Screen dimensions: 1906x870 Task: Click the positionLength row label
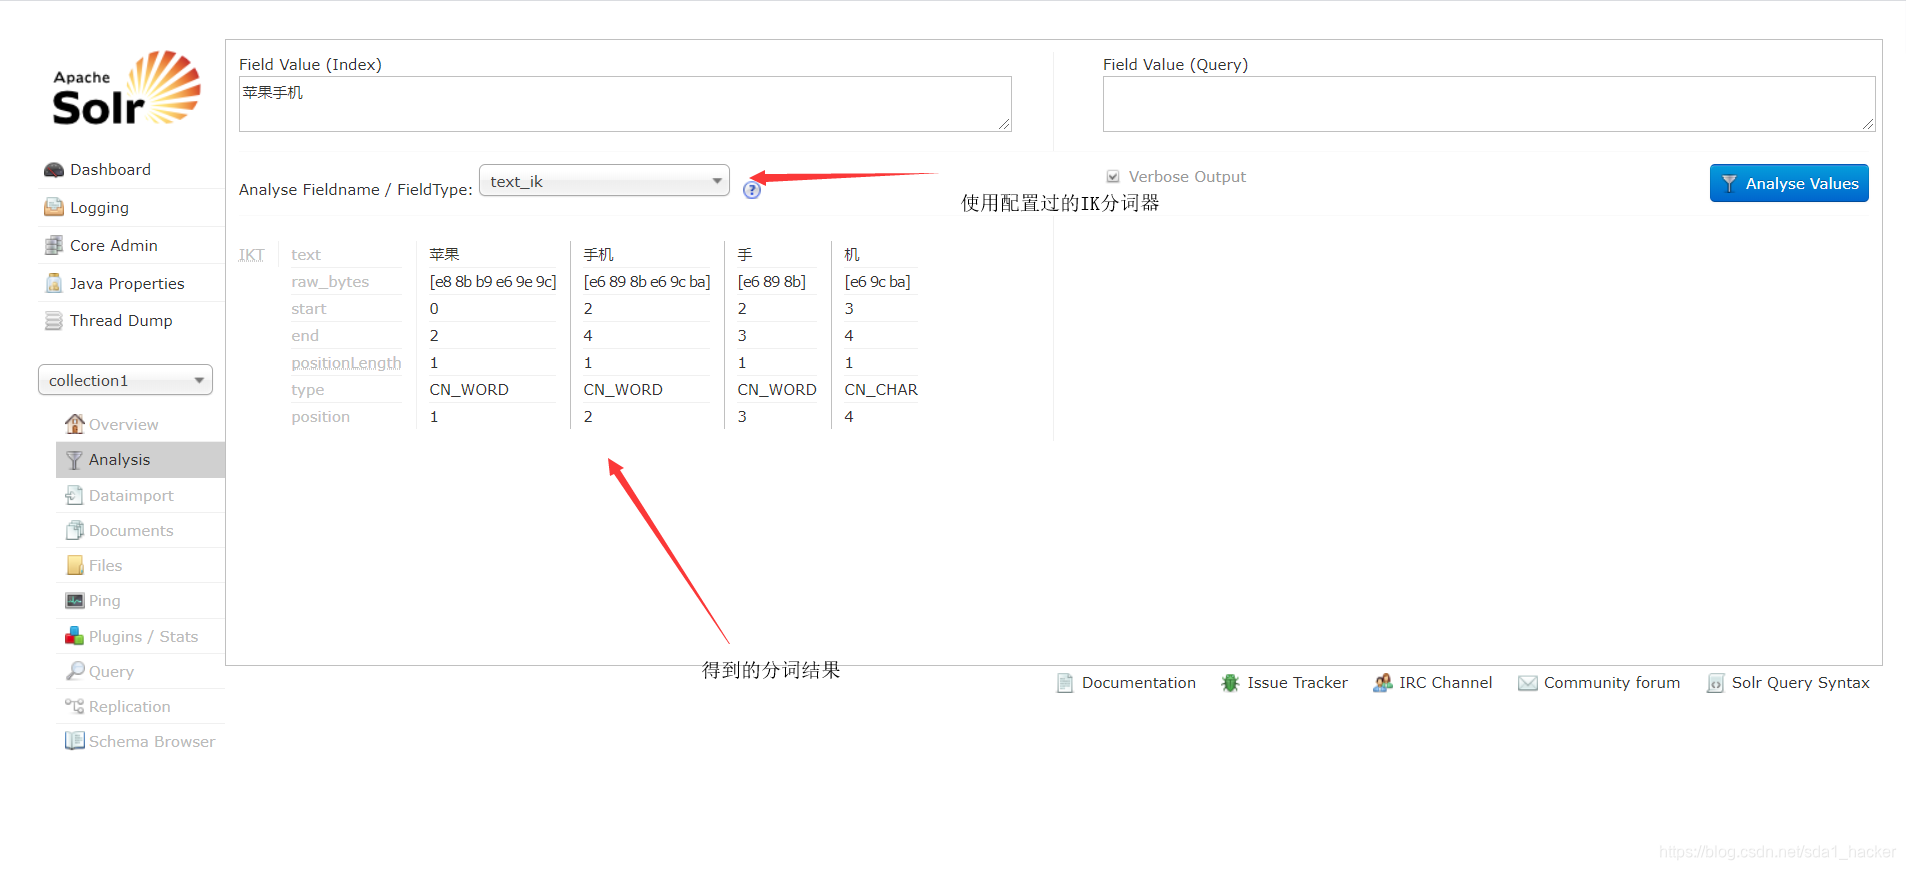point(346,363)
